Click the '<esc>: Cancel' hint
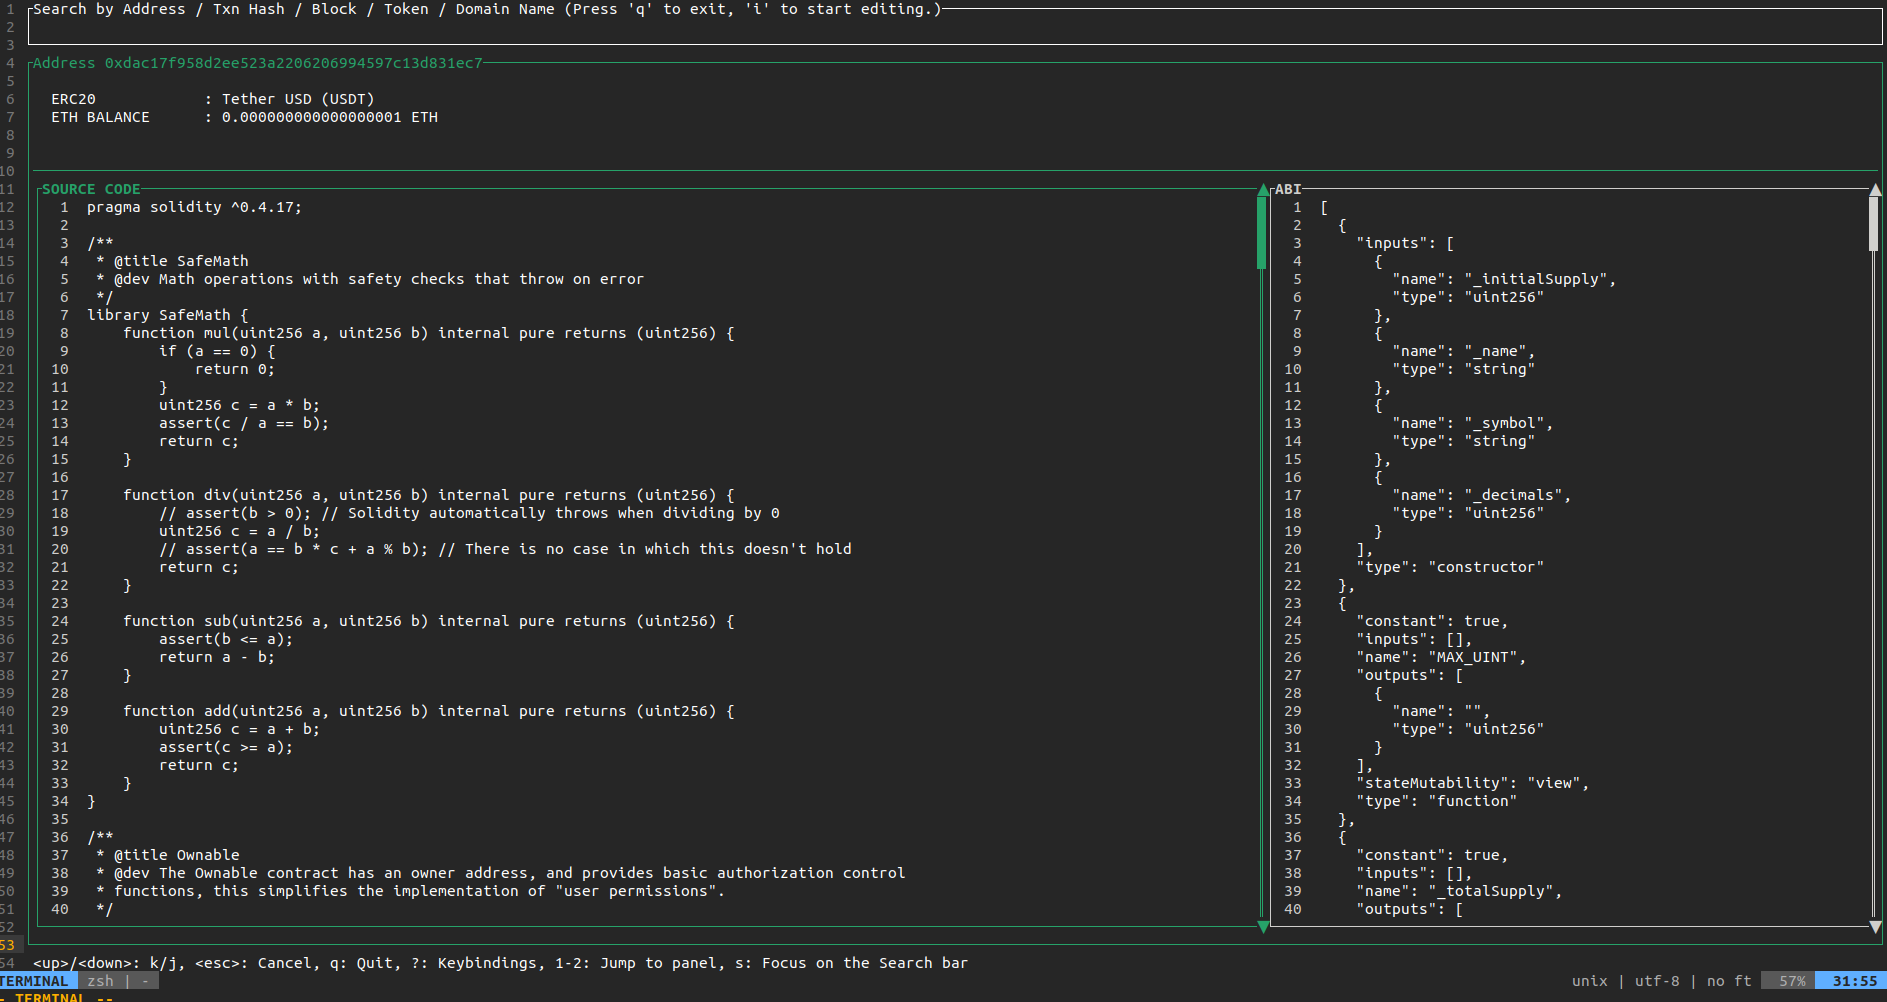The image size is (1887, 1002). tap(253, 963)
